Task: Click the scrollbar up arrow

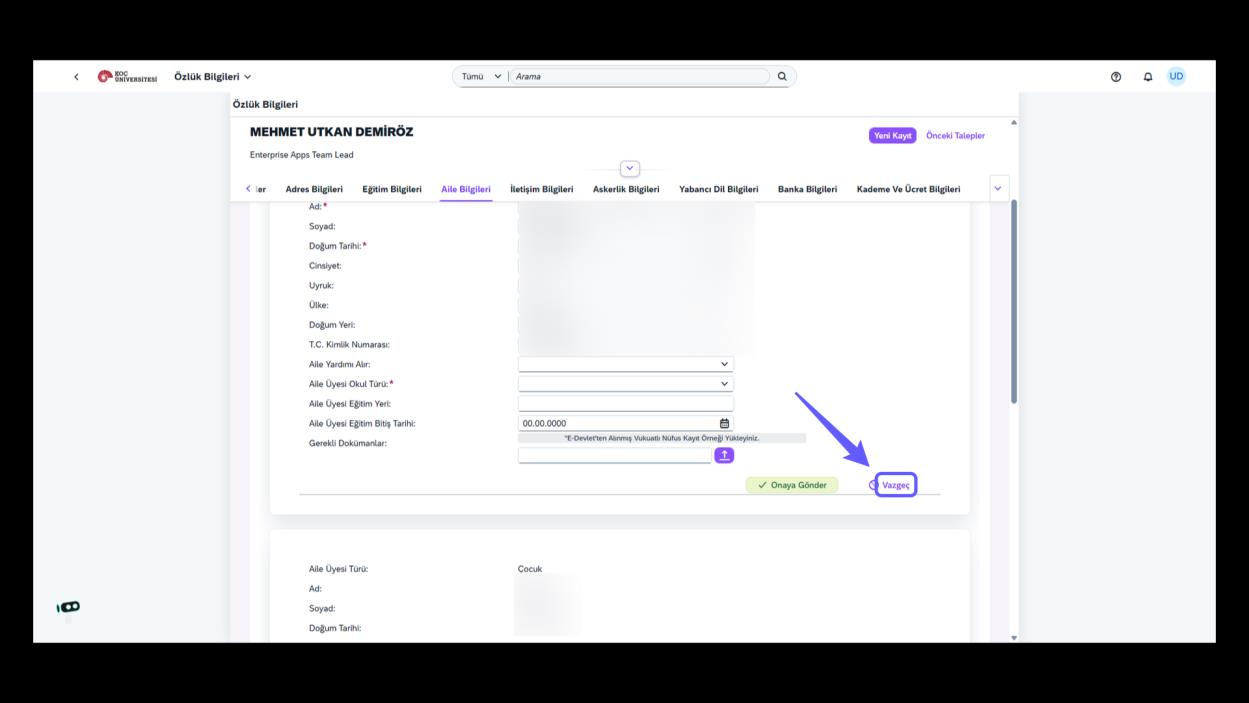Action: [1014, 122]
